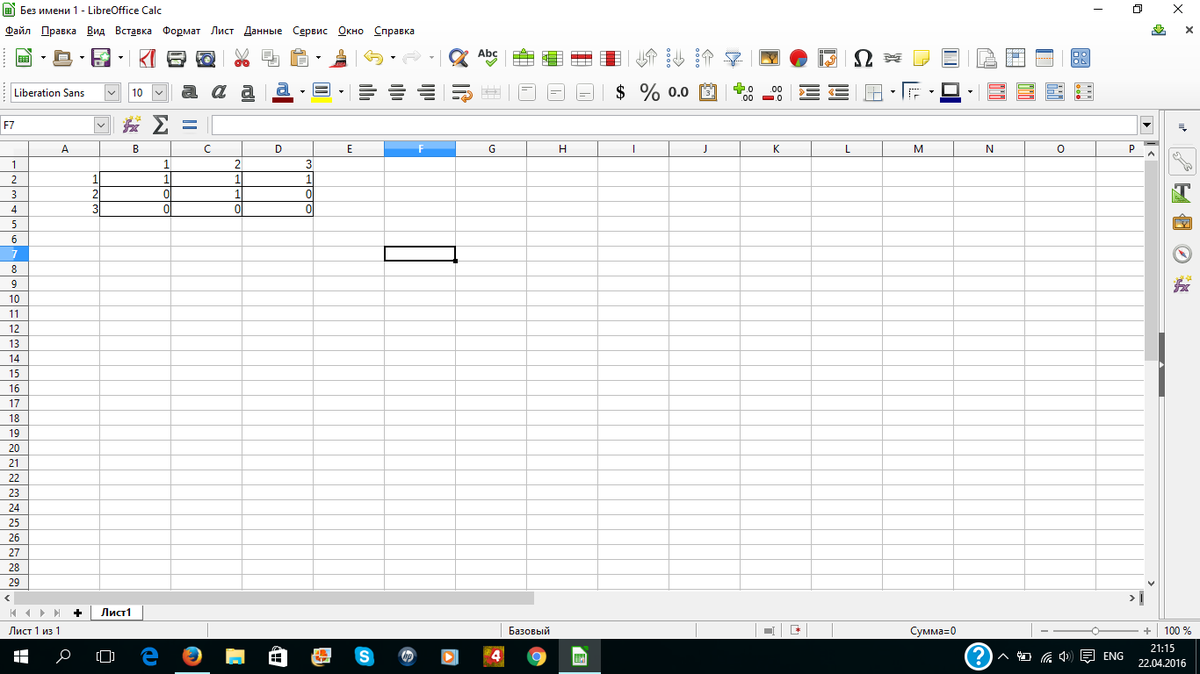This screenshot has height=674, width=1200.
Task: Click the zoom 100 % status field
Action: [x=1178, y=631]
